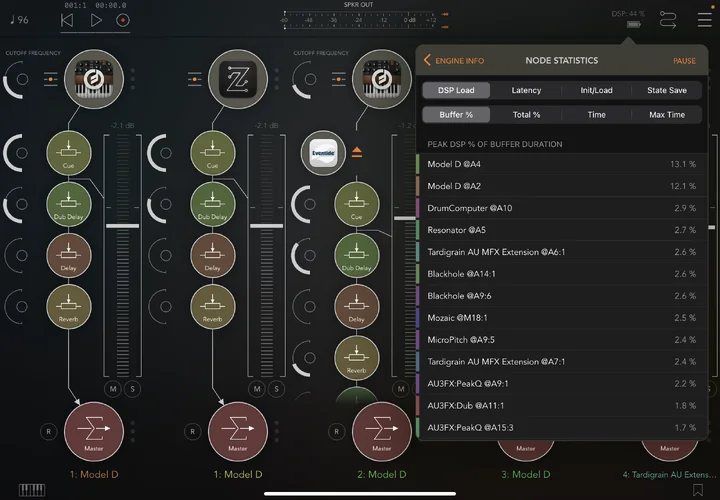Open the MIDI routing matrix icon

point(669,19)
